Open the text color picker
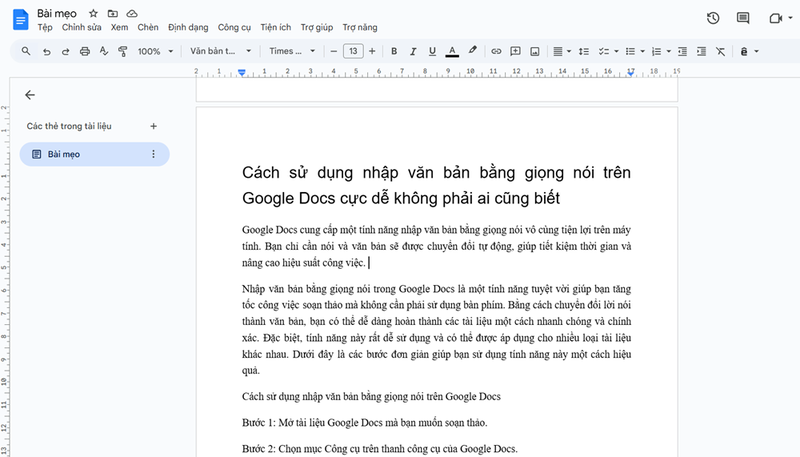 coord(452,51)
